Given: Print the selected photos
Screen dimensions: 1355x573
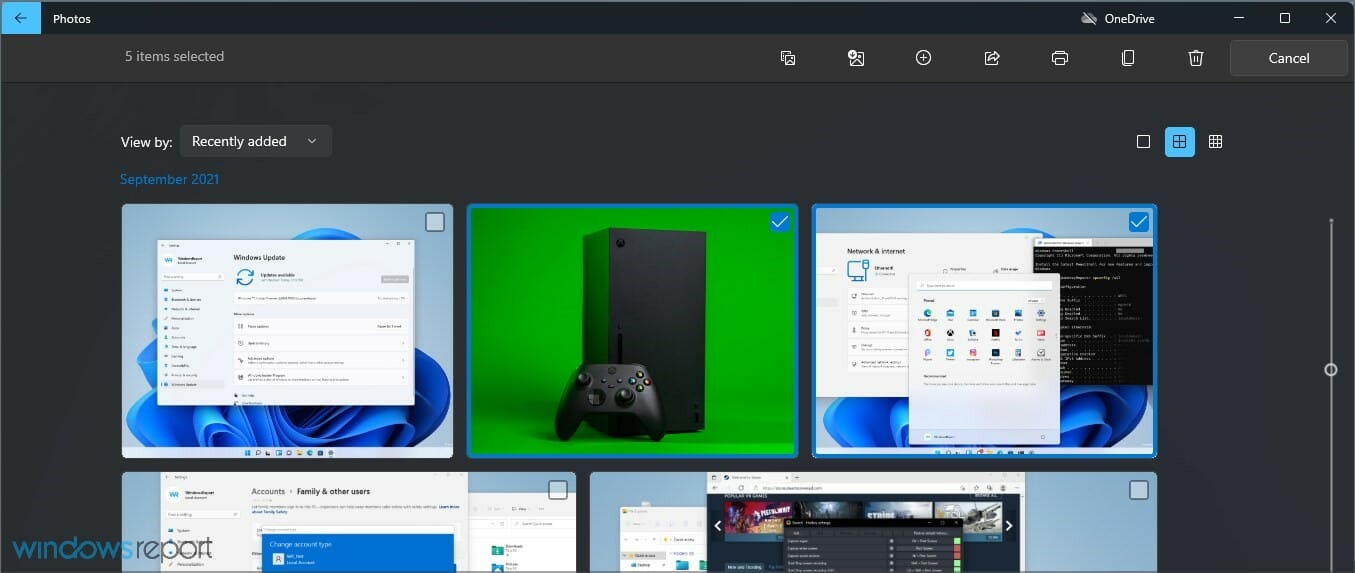Looking at the screenshot, I should [1060, 58].
